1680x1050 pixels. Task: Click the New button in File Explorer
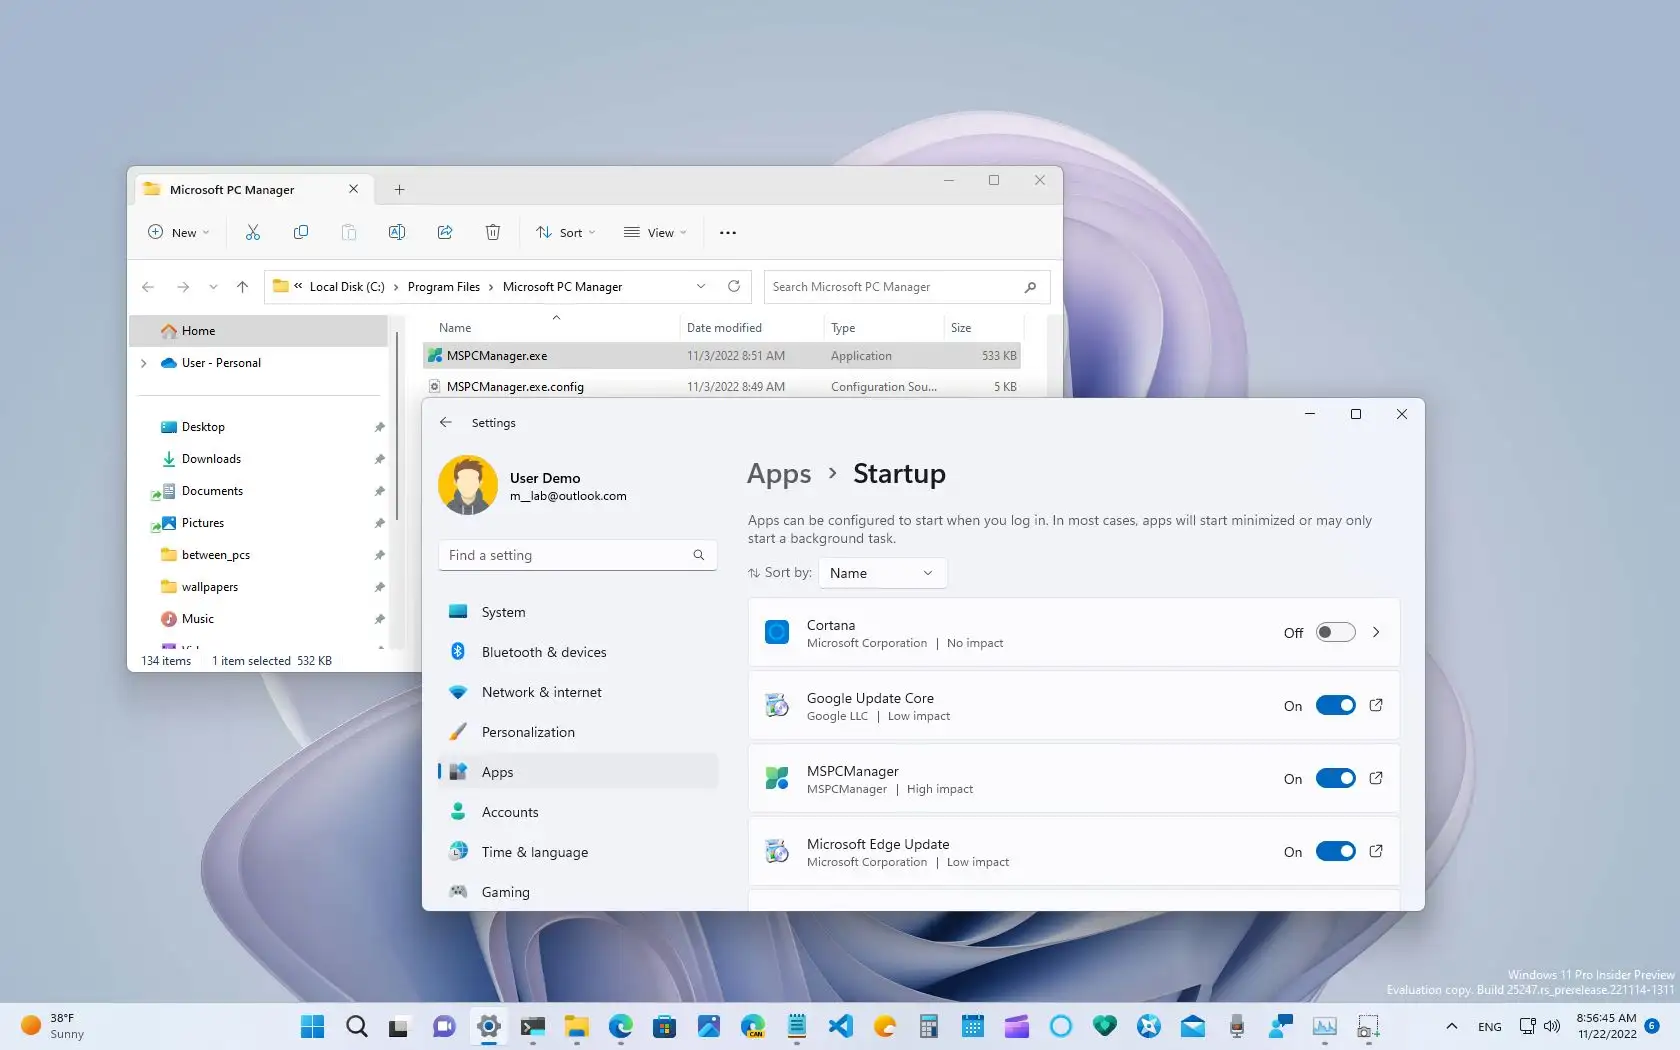click(179, 232)
